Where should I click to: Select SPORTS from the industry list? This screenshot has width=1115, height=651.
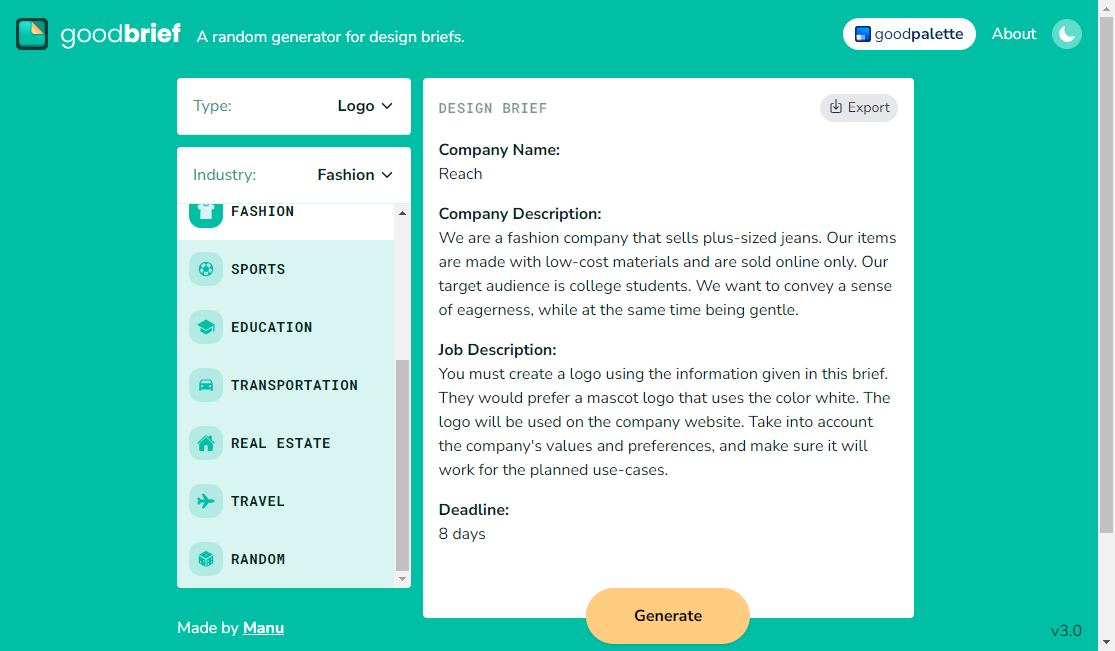click(x=257, y=269)
